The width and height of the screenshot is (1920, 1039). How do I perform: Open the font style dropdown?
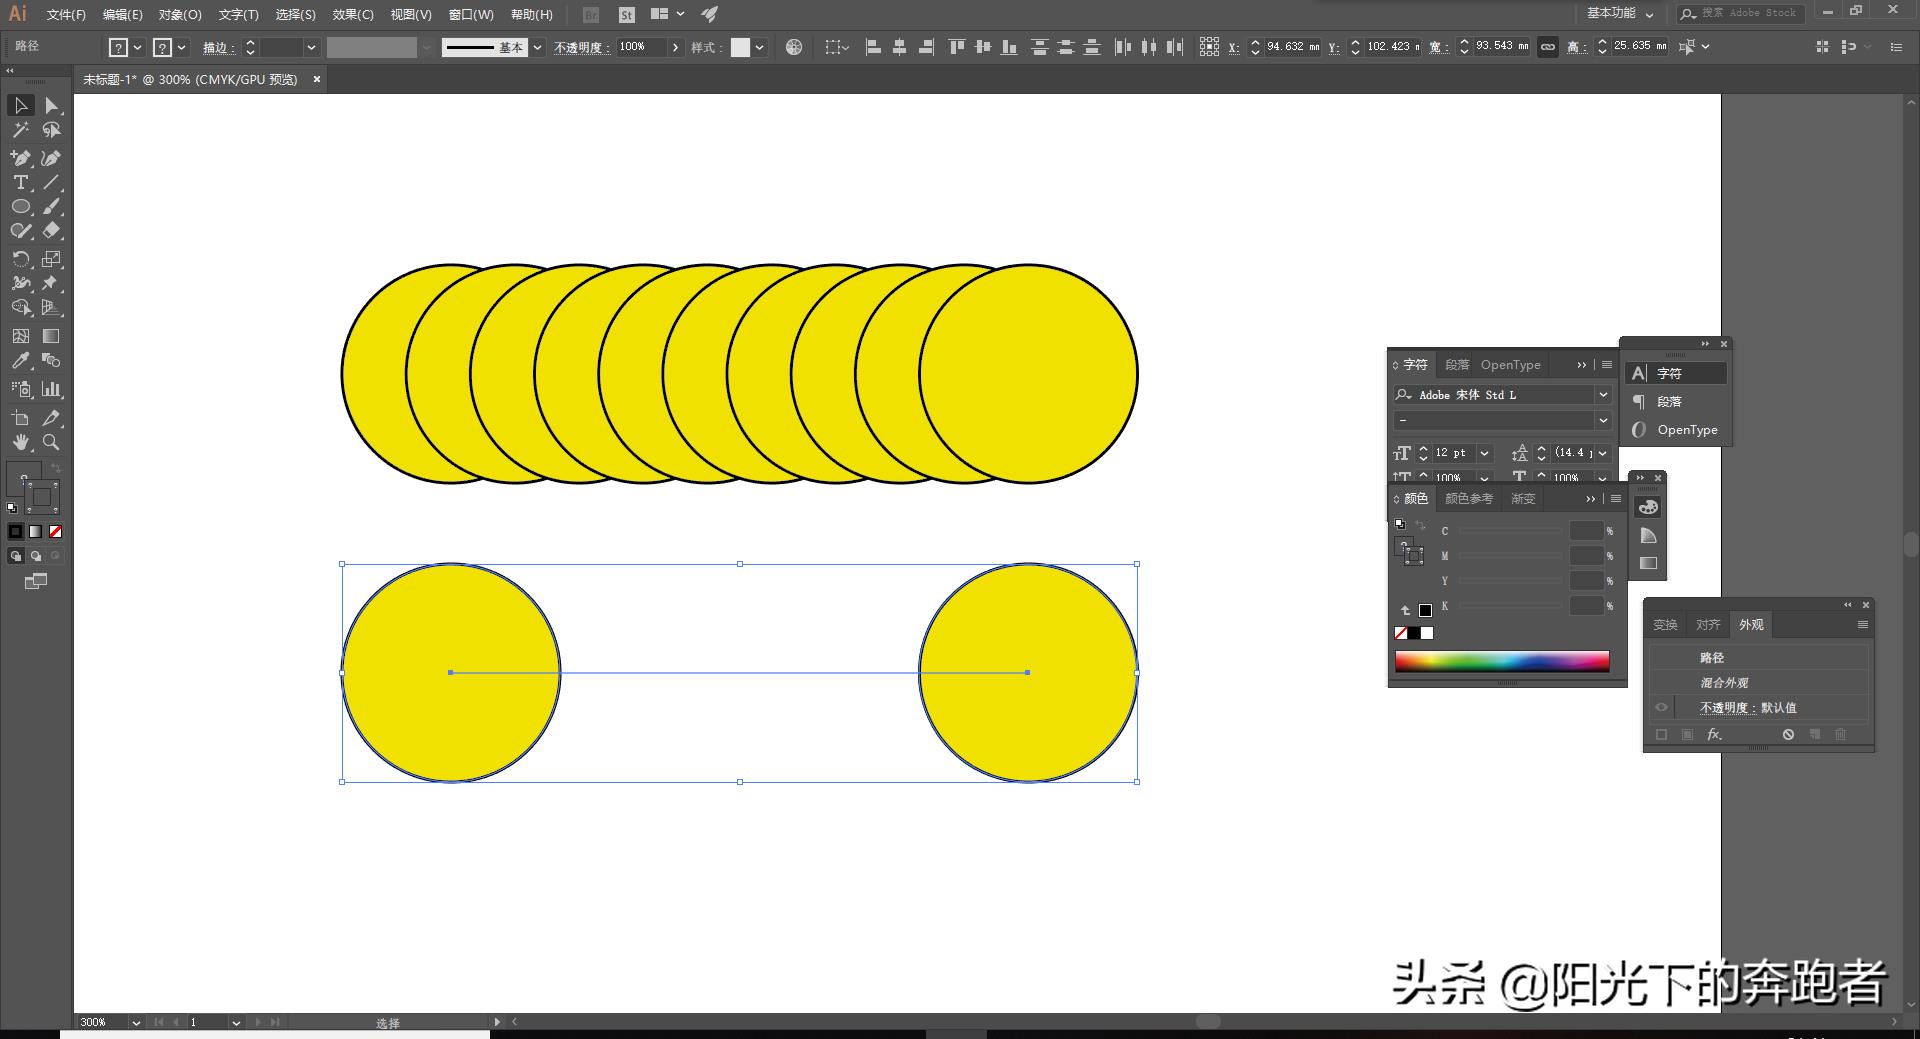point(1603,420)
